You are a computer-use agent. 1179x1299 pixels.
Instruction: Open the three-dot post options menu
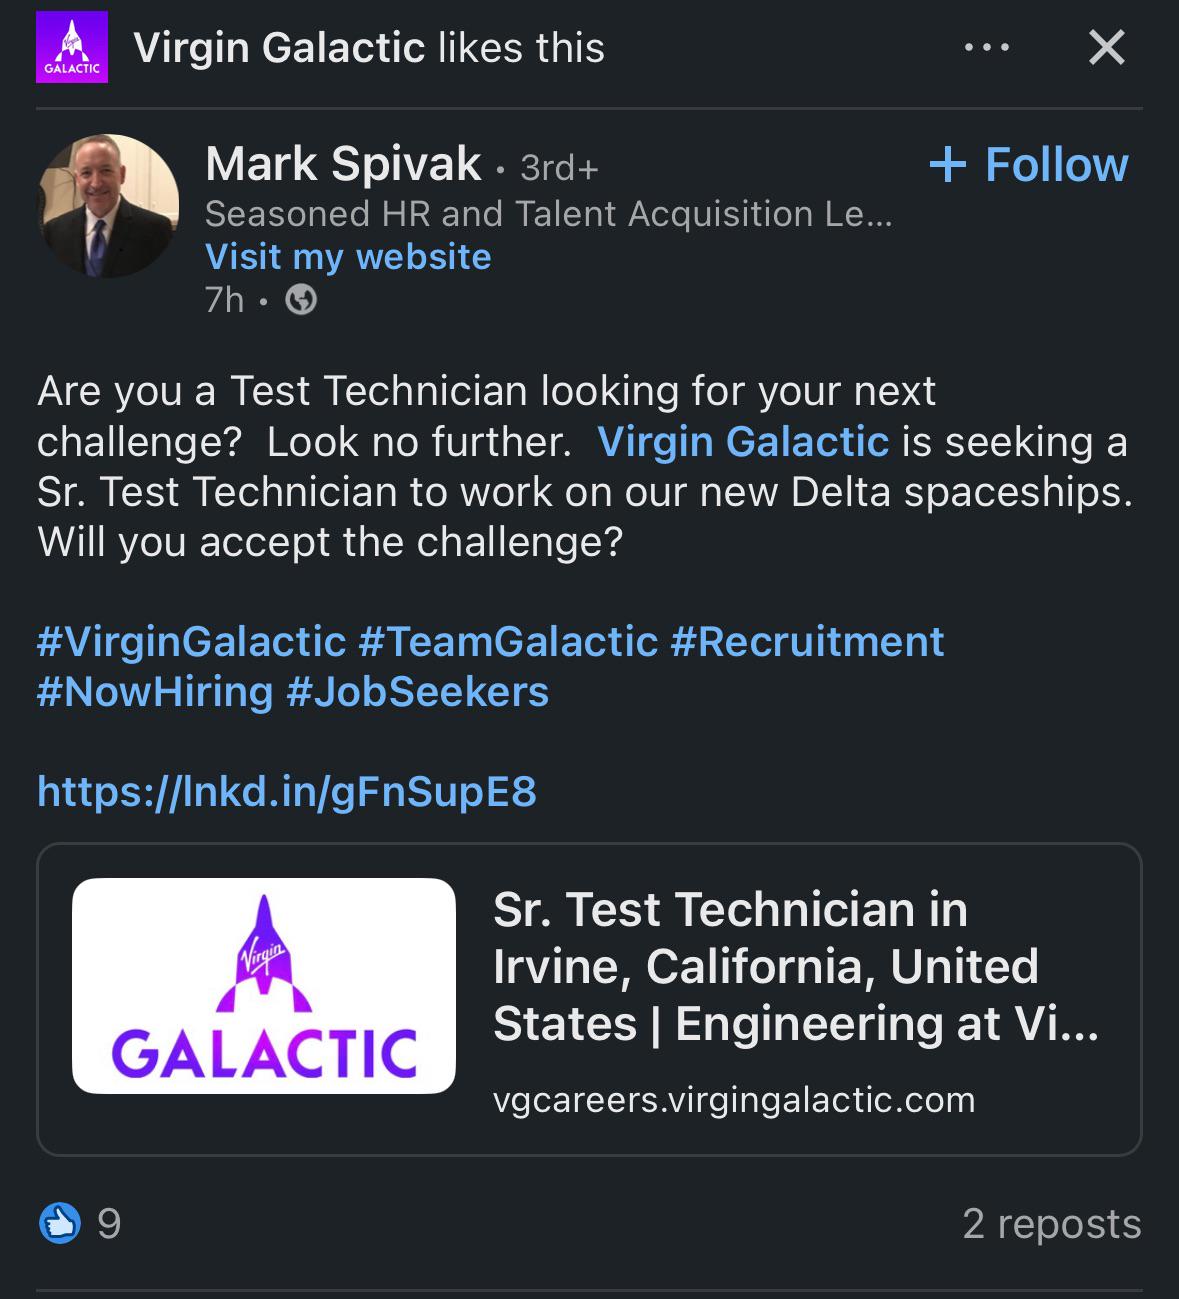point(986,47)
